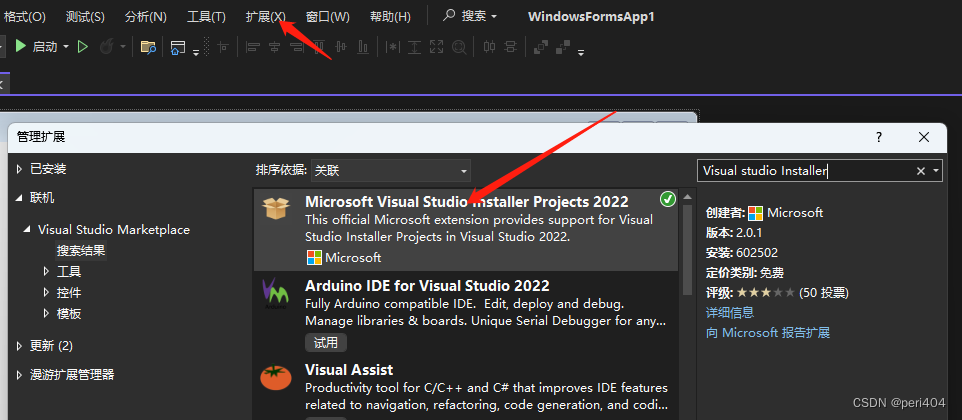Open the 窗口(W) menu
This screenshot has width=962, height=420.
pos(328,17)
